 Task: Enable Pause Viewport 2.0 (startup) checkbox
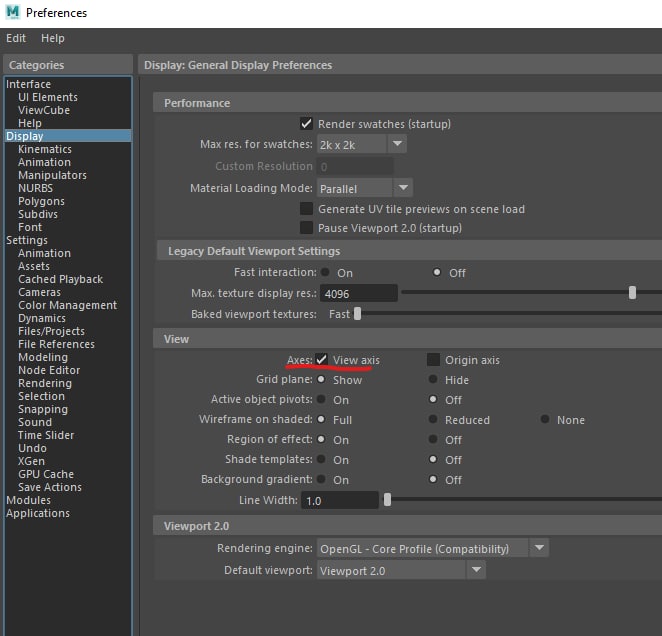pyautogui.click(x=306, y=228)
